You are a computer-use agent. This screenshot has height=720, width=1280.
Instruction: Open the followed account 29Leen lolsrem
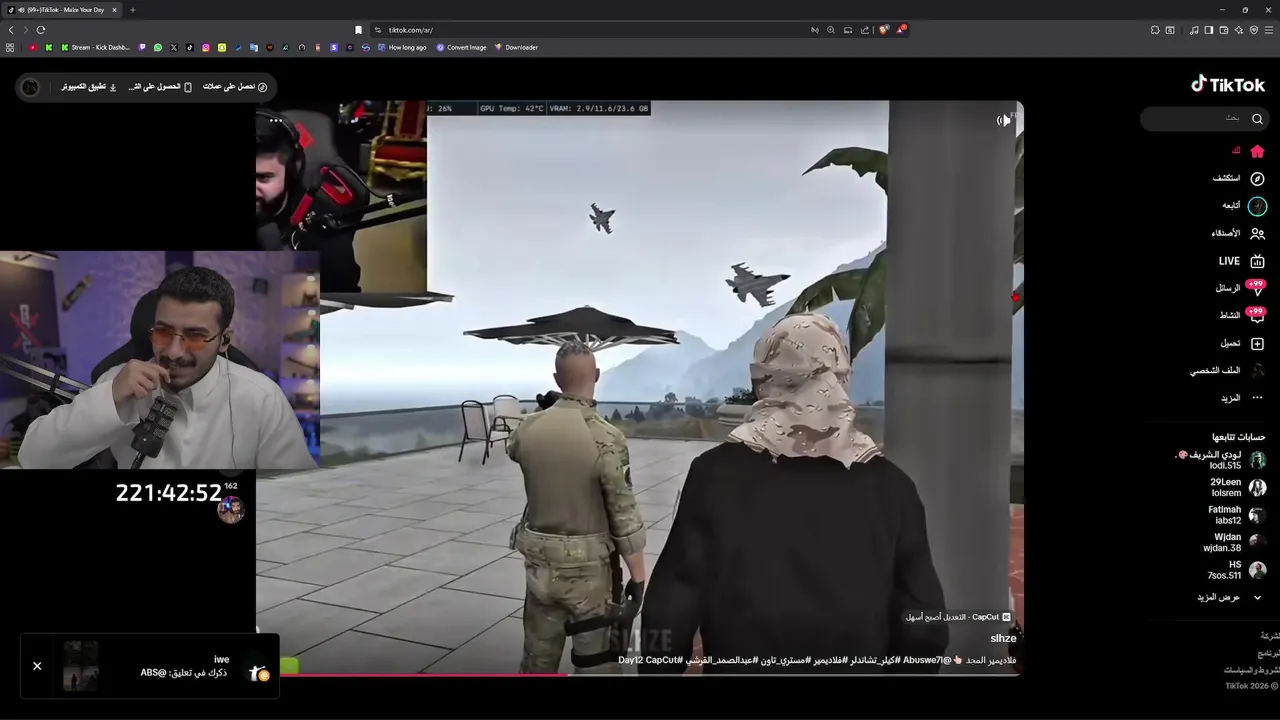(x=1238, y=487)
